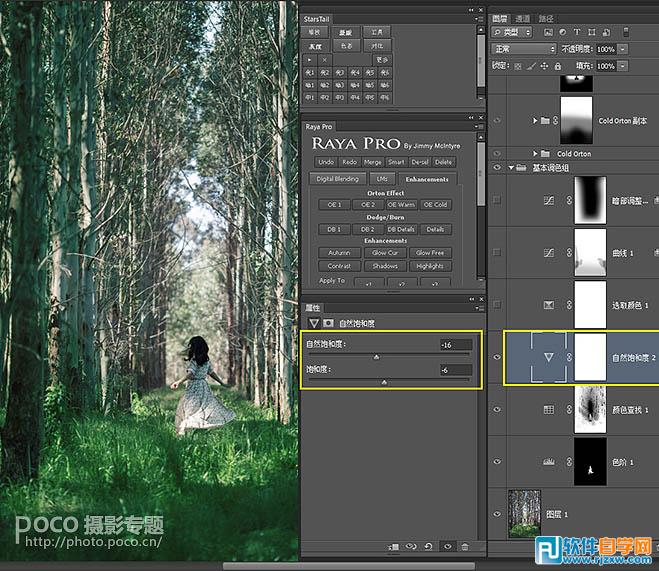The width and height of the screenshot is (659, 571).
Task: Lock all padlock icon
Action: (558, 66)
